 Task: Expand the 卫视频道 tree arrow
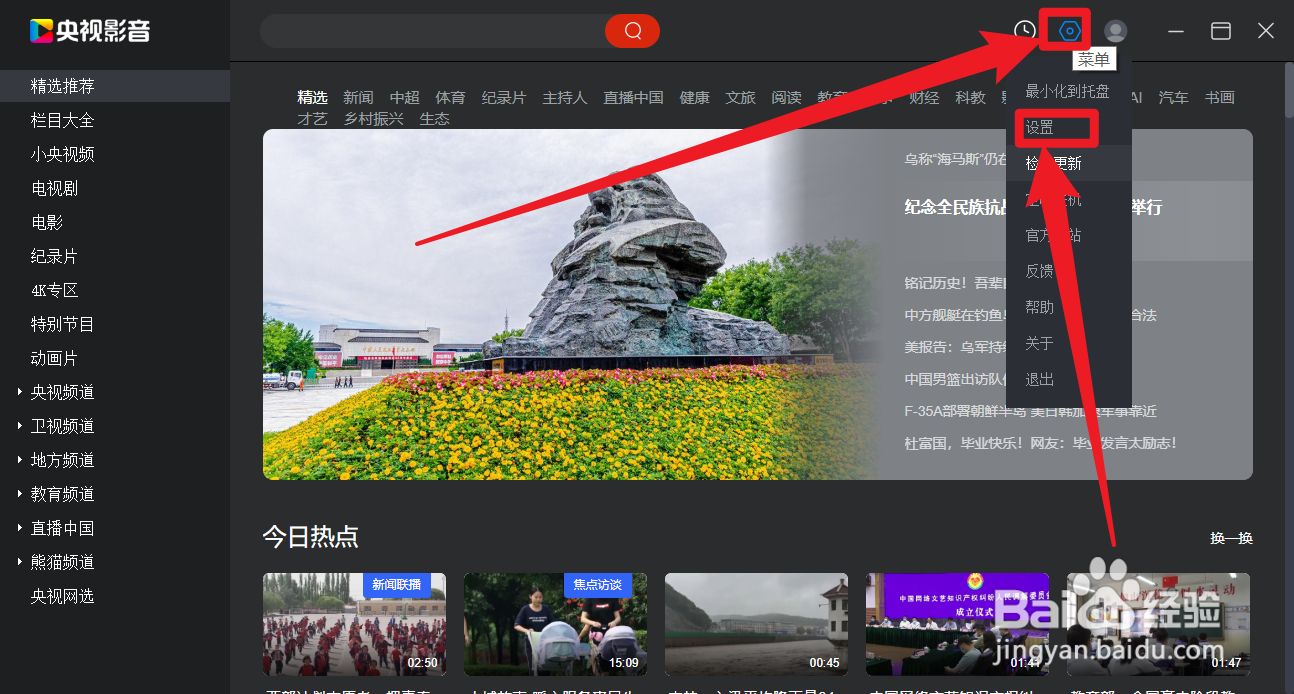tap(20, 426)
